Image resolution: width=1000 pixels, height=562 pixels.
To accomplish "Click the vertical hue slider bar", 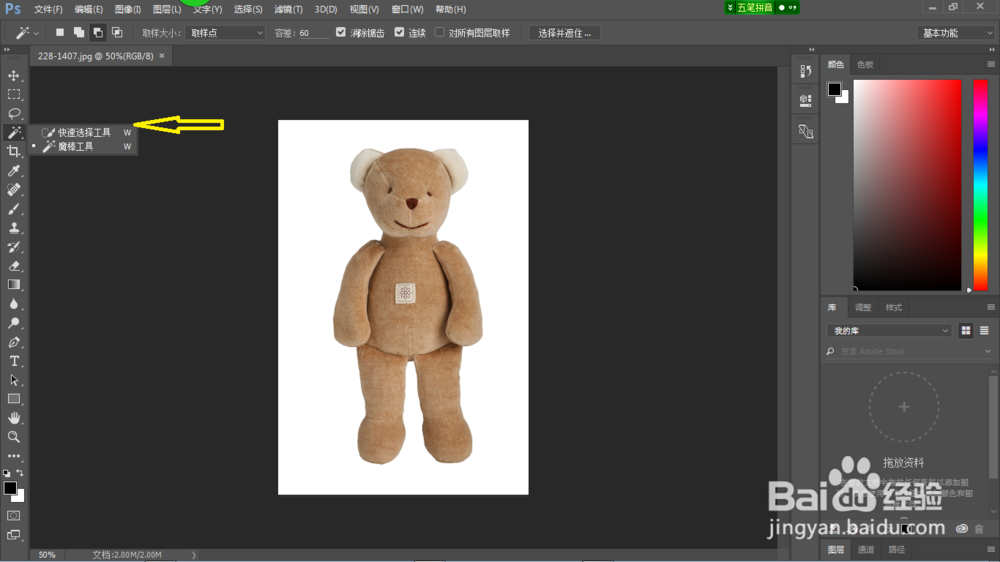I will click(x=980, y=185).
